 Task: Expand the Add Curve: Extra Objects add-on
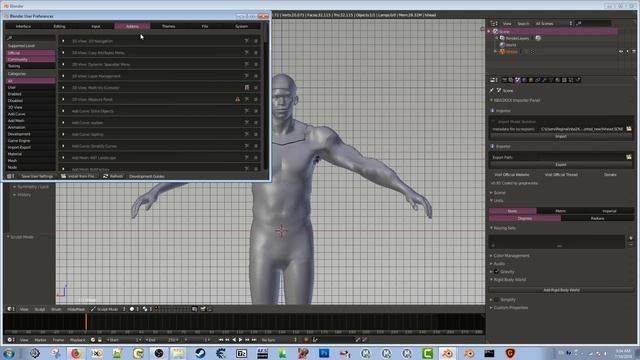click(x=63, y=111)
